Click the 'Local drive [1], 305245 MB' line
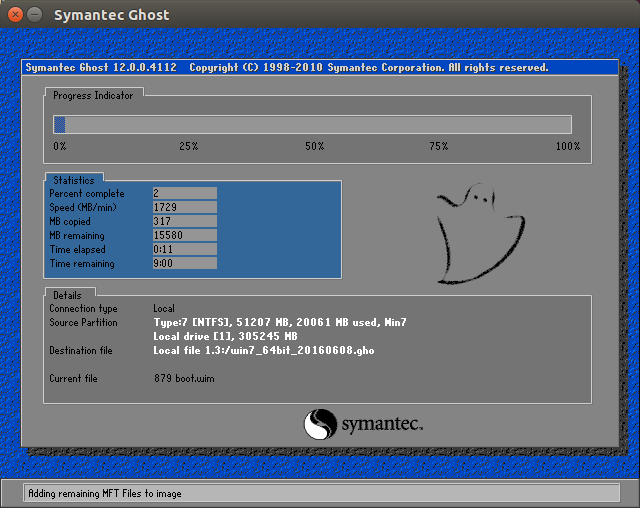 pos(225,336)
